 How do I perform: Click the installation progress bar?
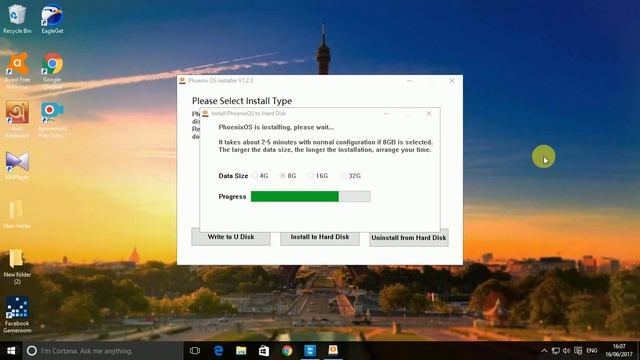311,196
